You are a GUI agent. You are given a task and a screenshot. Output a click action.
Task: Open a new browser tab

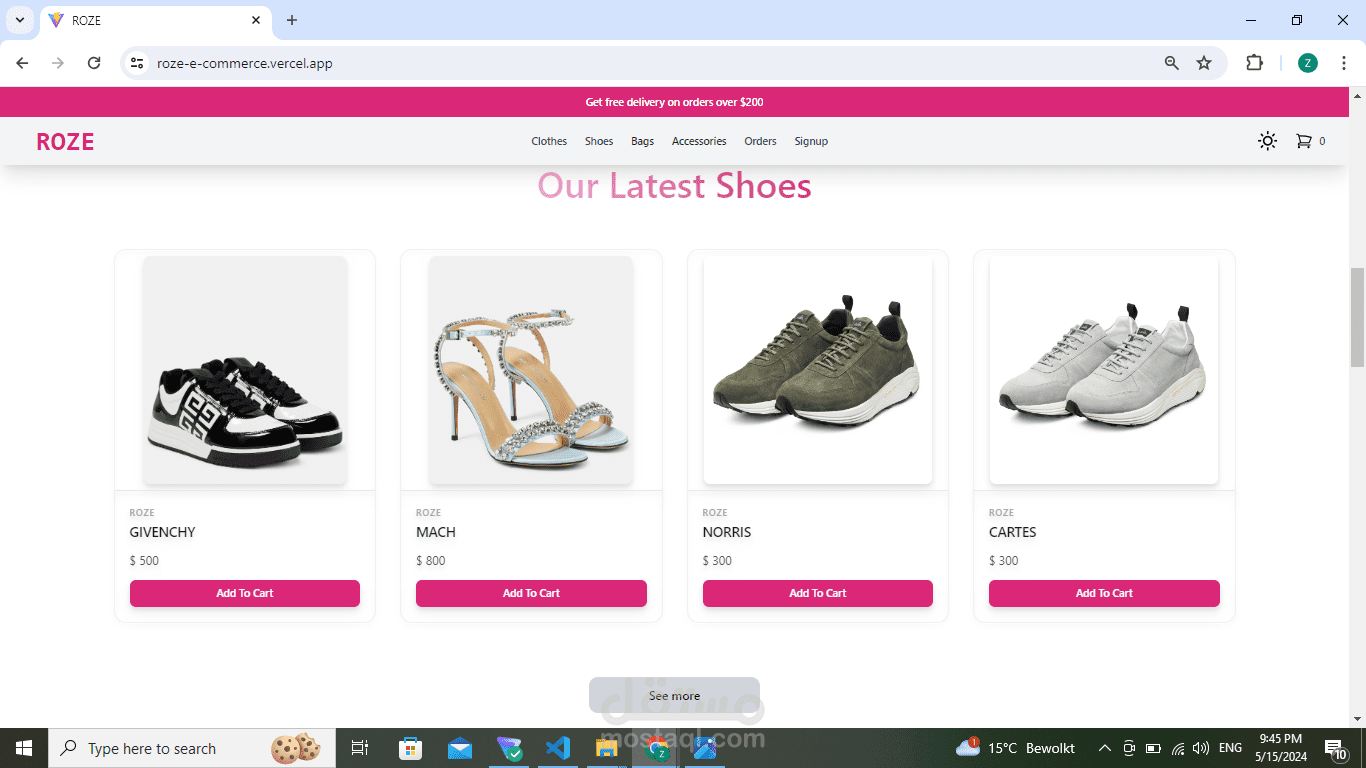[292, 20]
